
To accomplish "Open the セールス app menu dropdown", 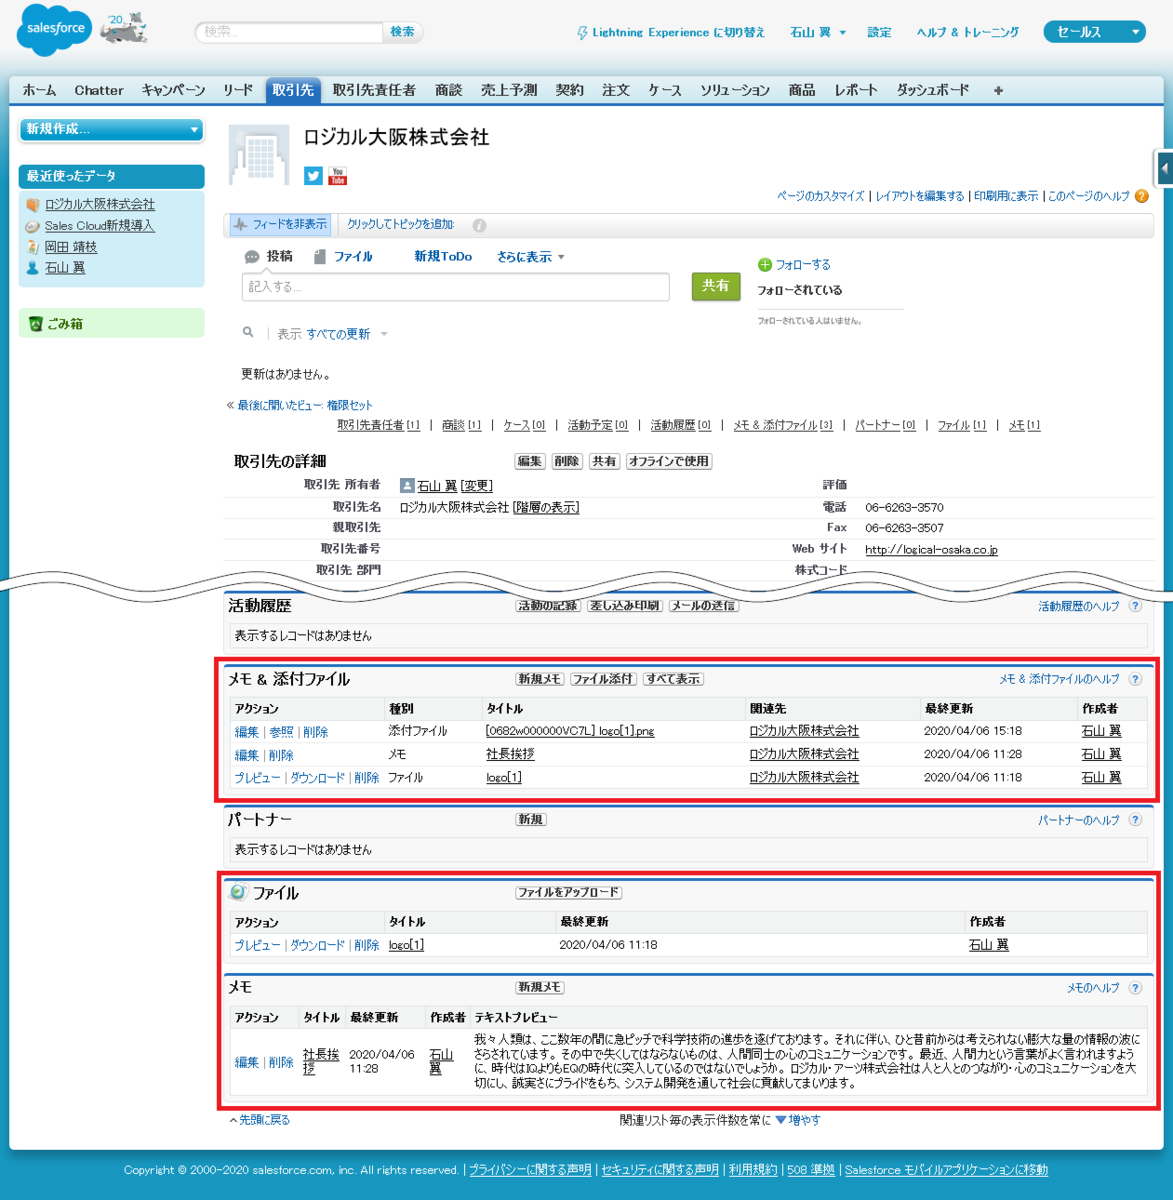I will click(x=1094, y=32).
